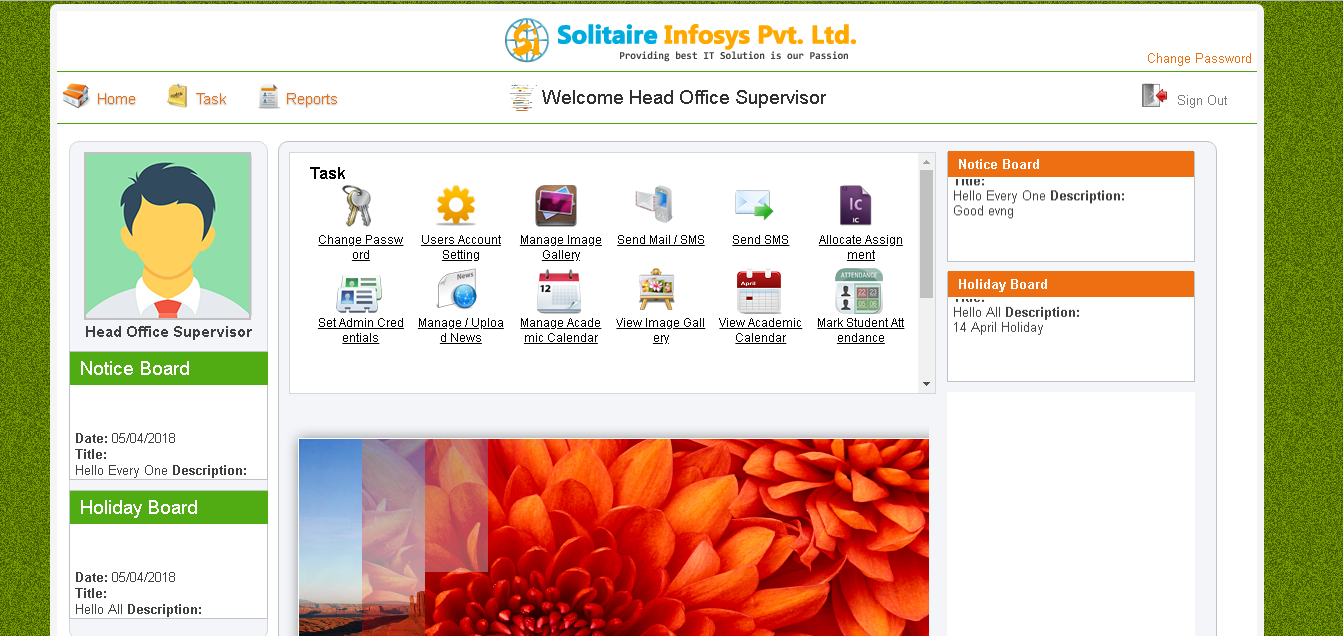Click 'Welcome Head Office Supervisor' heading
The width and height of the screenshot is (1343, 636).
684,97
